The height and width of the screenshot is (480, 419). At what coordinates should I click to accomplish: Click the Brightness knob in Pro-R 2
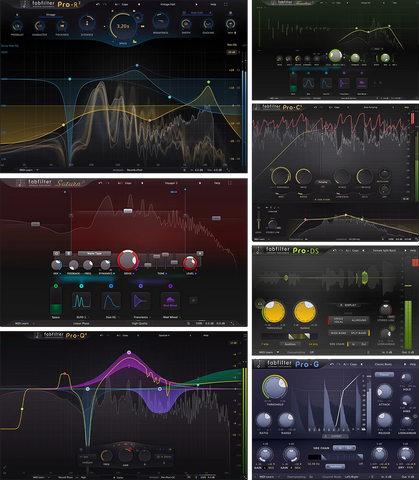click(x=161, y=21)
